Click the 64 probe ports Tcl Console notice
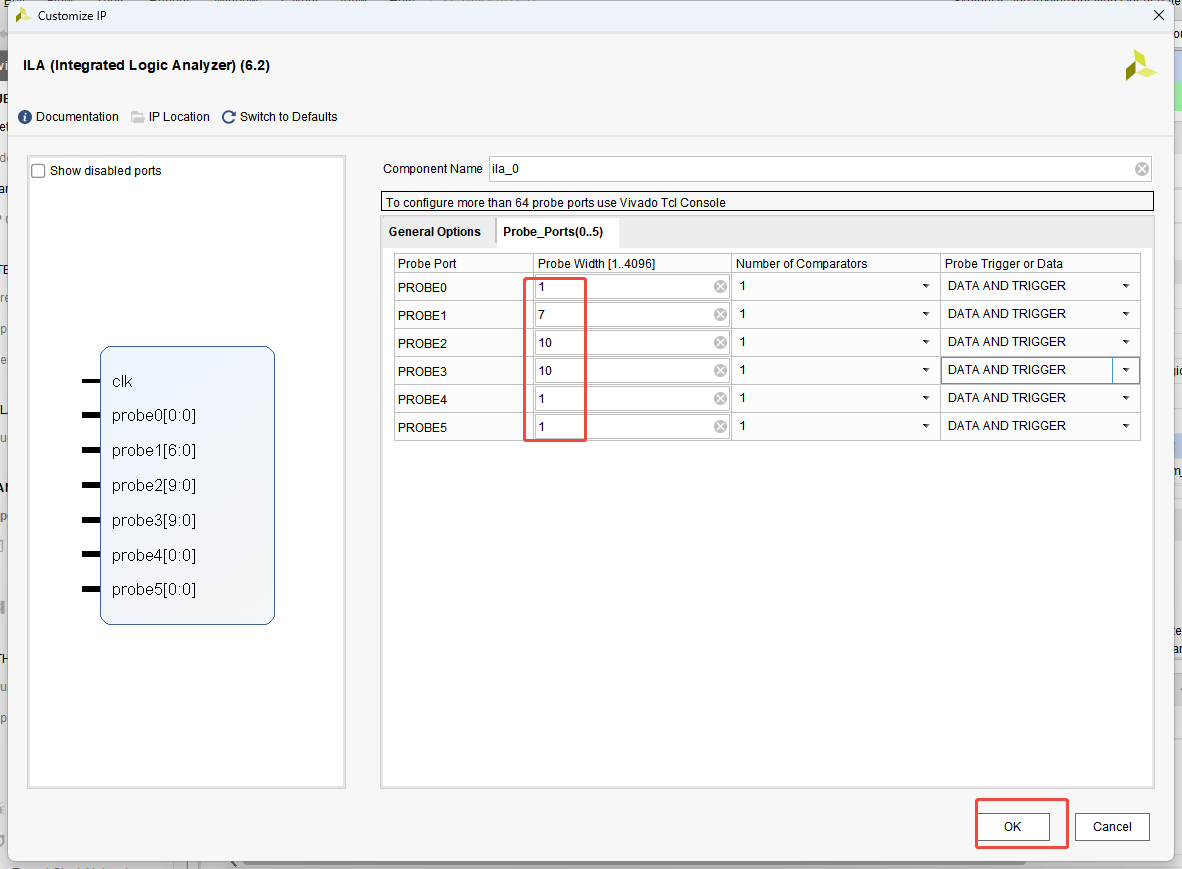1182x869 pixels. pos(767,202)
